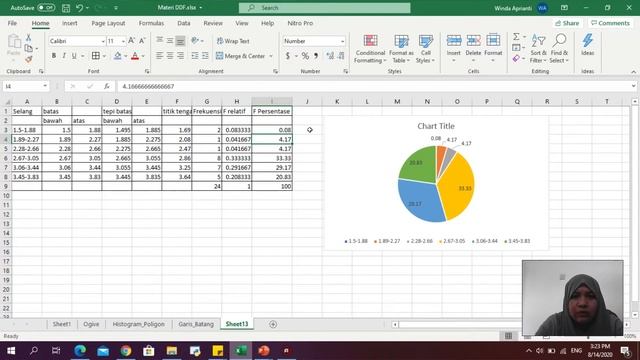Open Format as Table gallery
This screenshot has width=640, height=360.
(x=401, y=49)
